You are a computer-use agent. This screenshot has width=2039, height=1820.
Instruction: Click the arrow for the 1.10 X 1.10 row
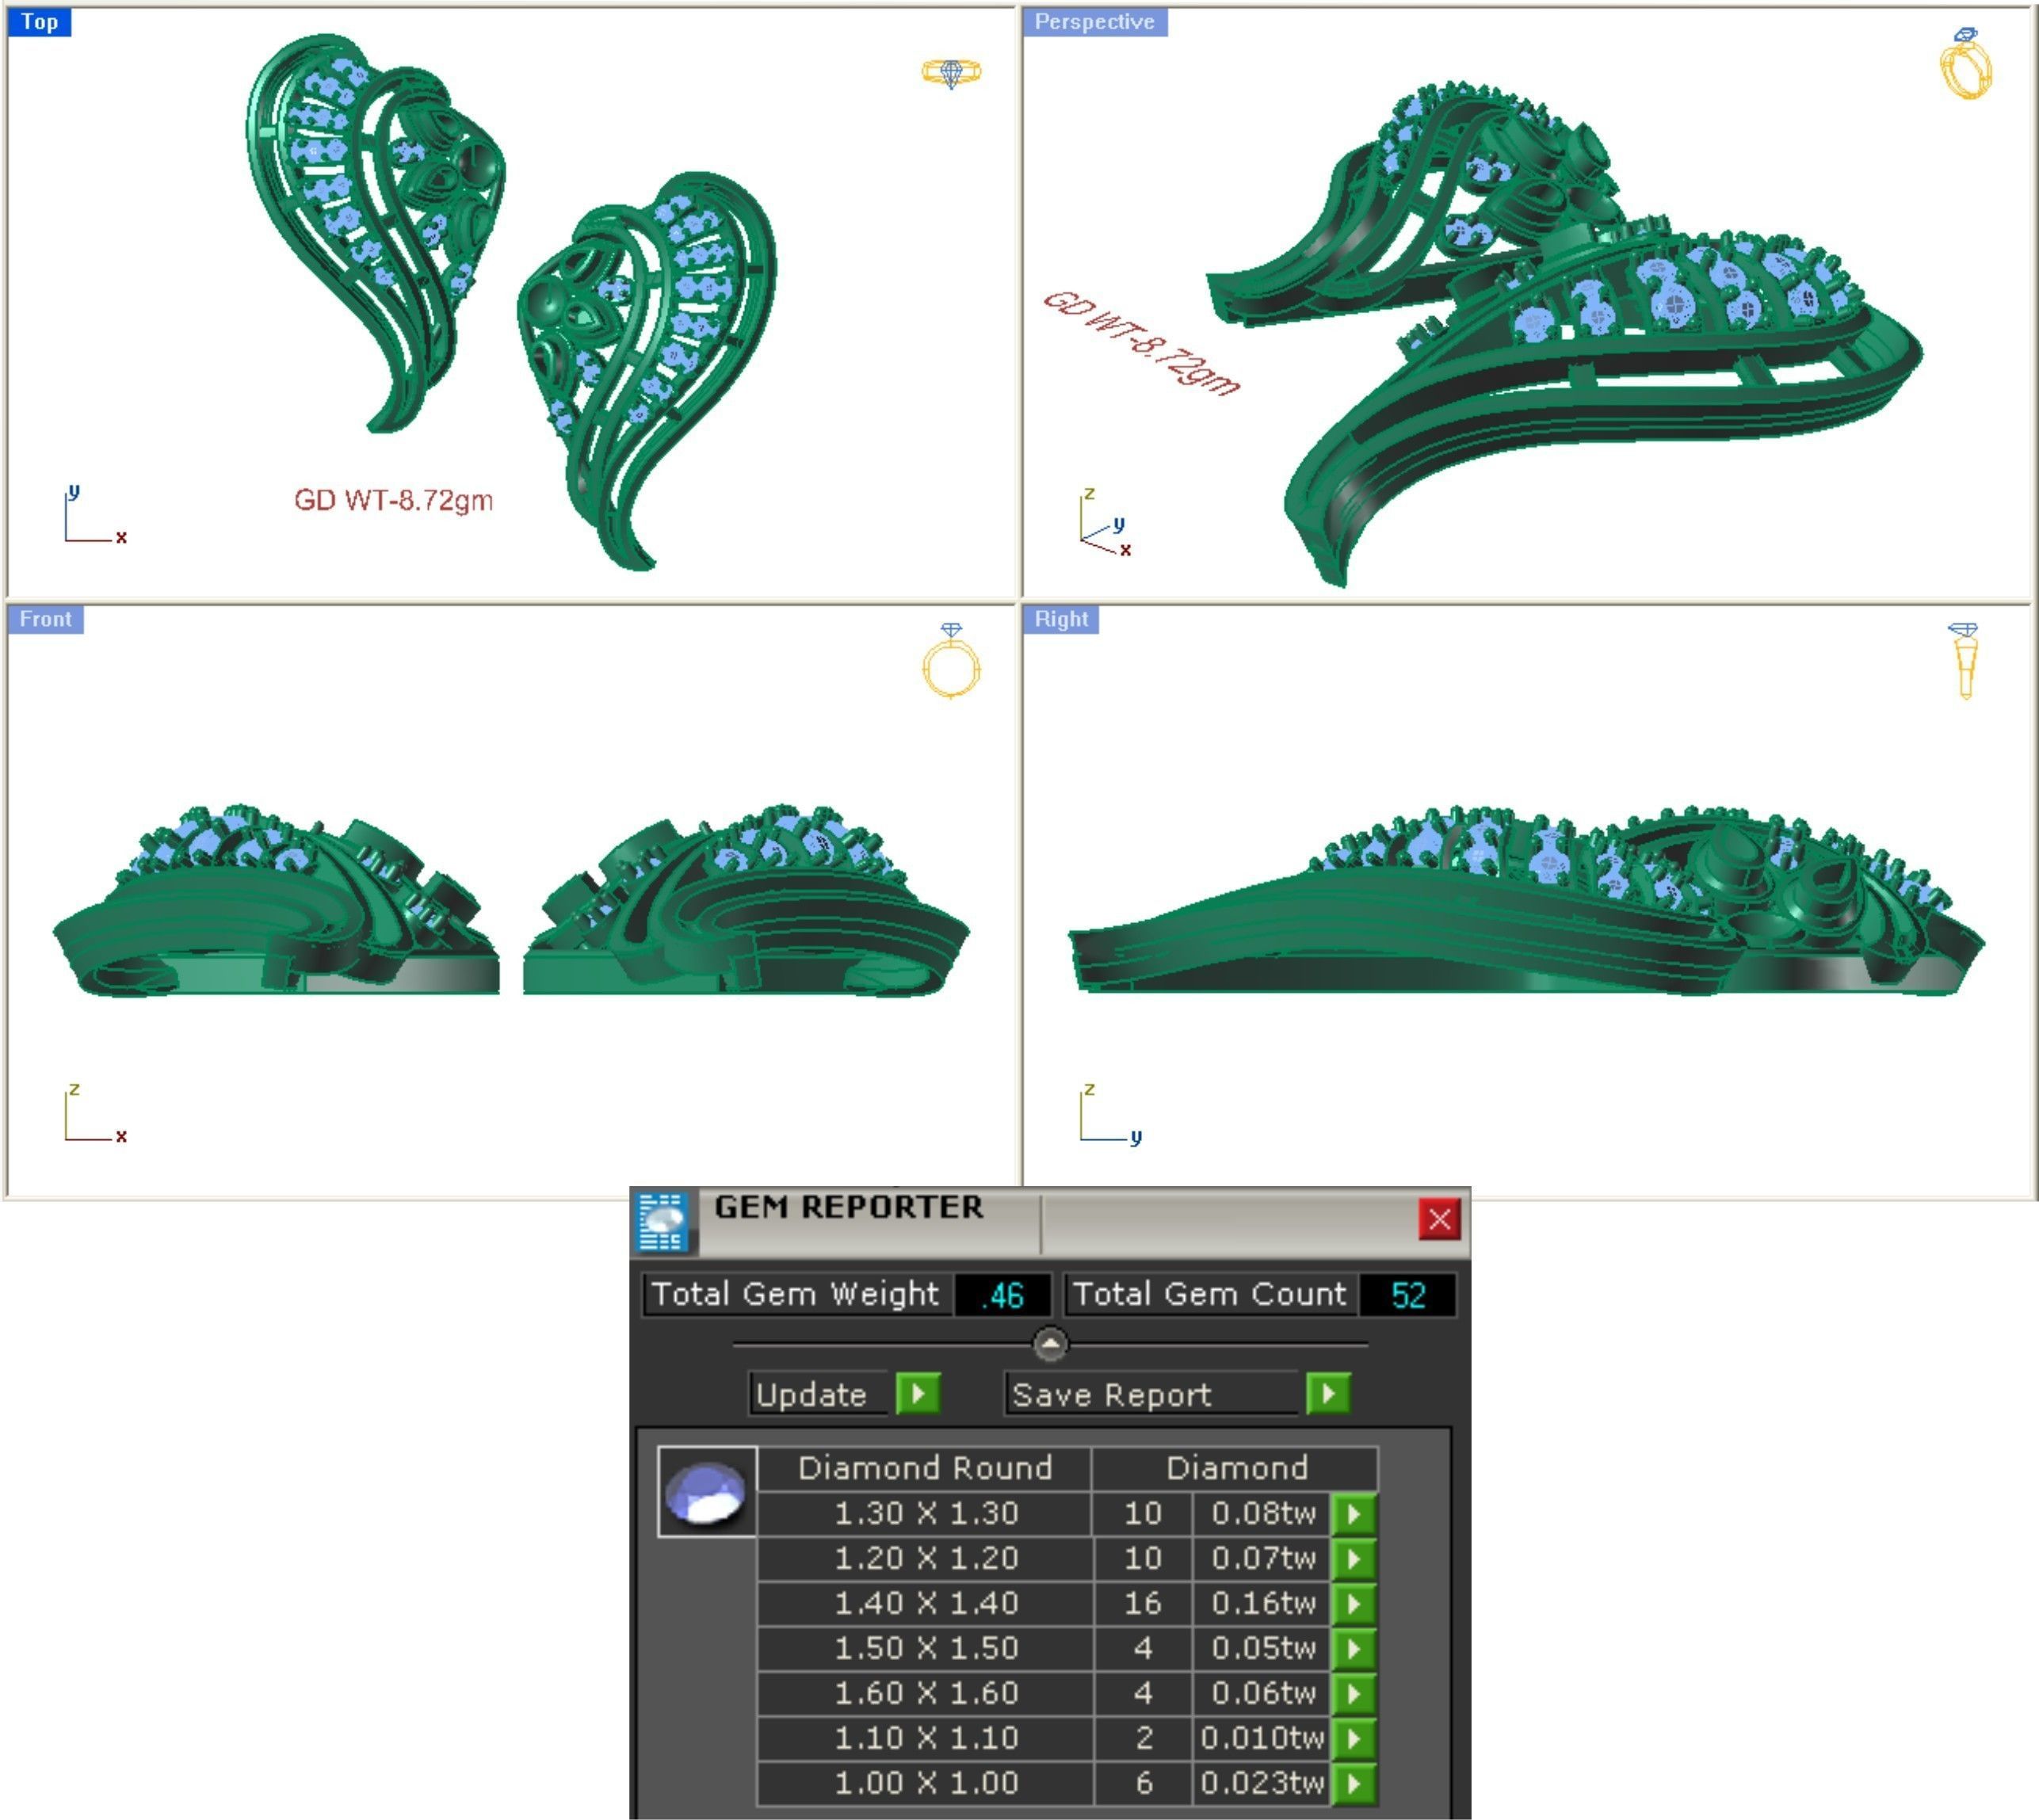[x=1354, y=1738]
